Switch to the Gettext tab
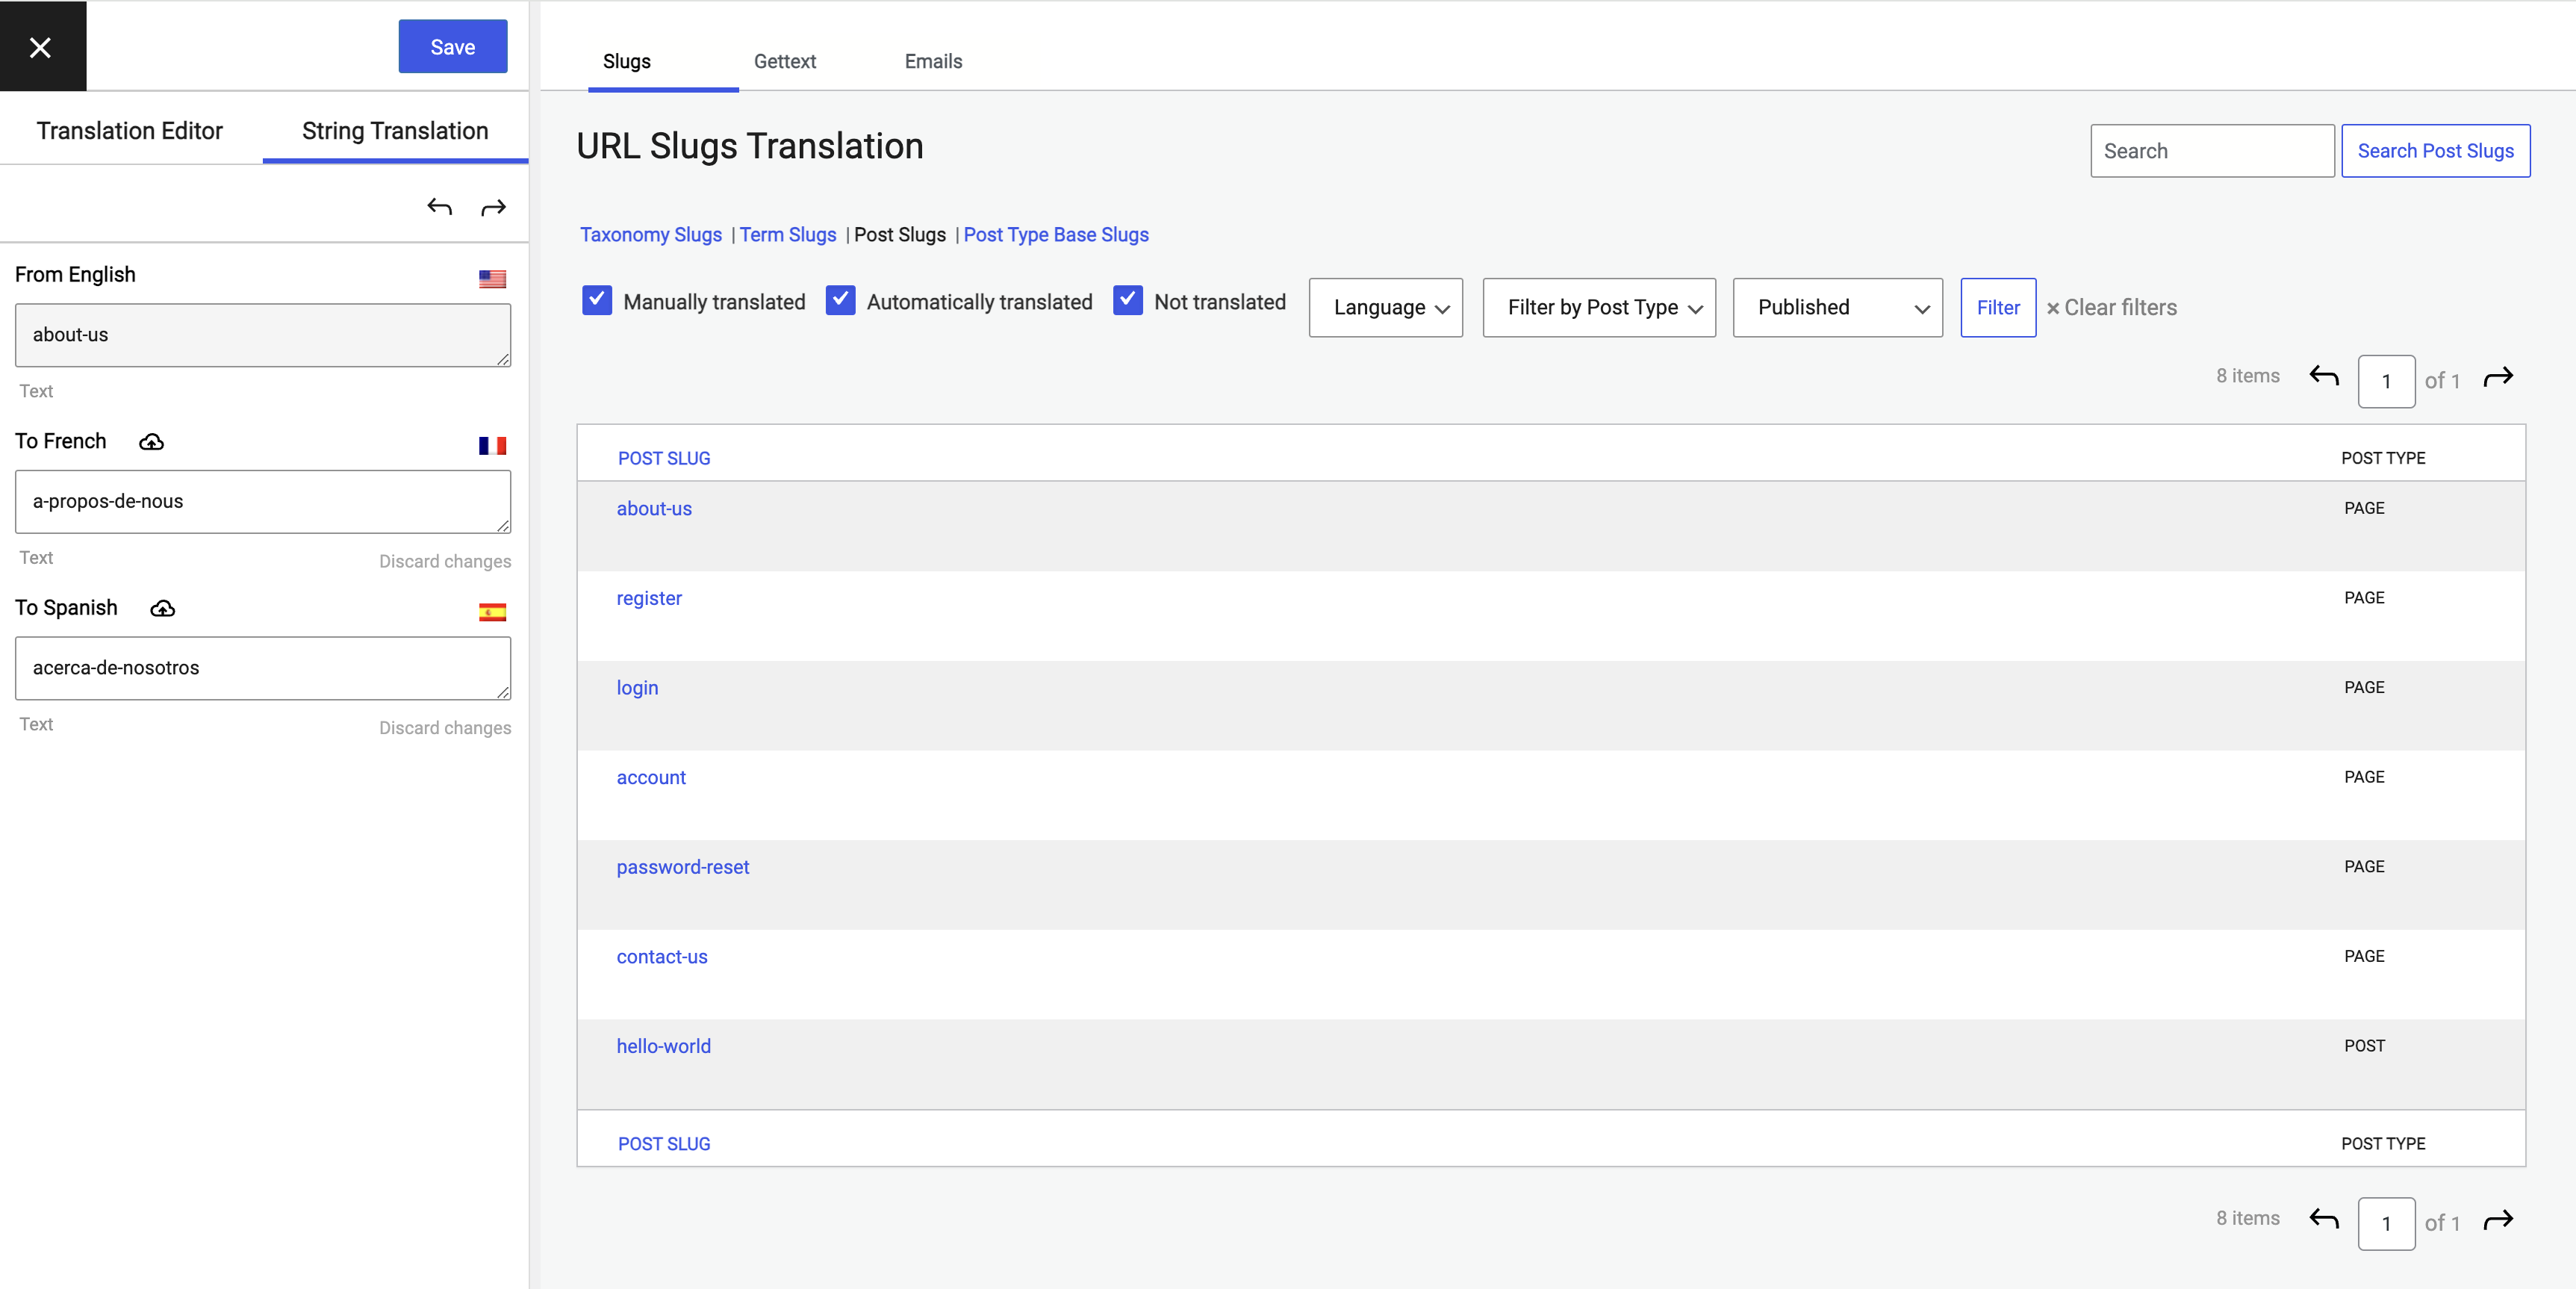The width and height of the screenshot is (2576, 1289). coord(784,61)
